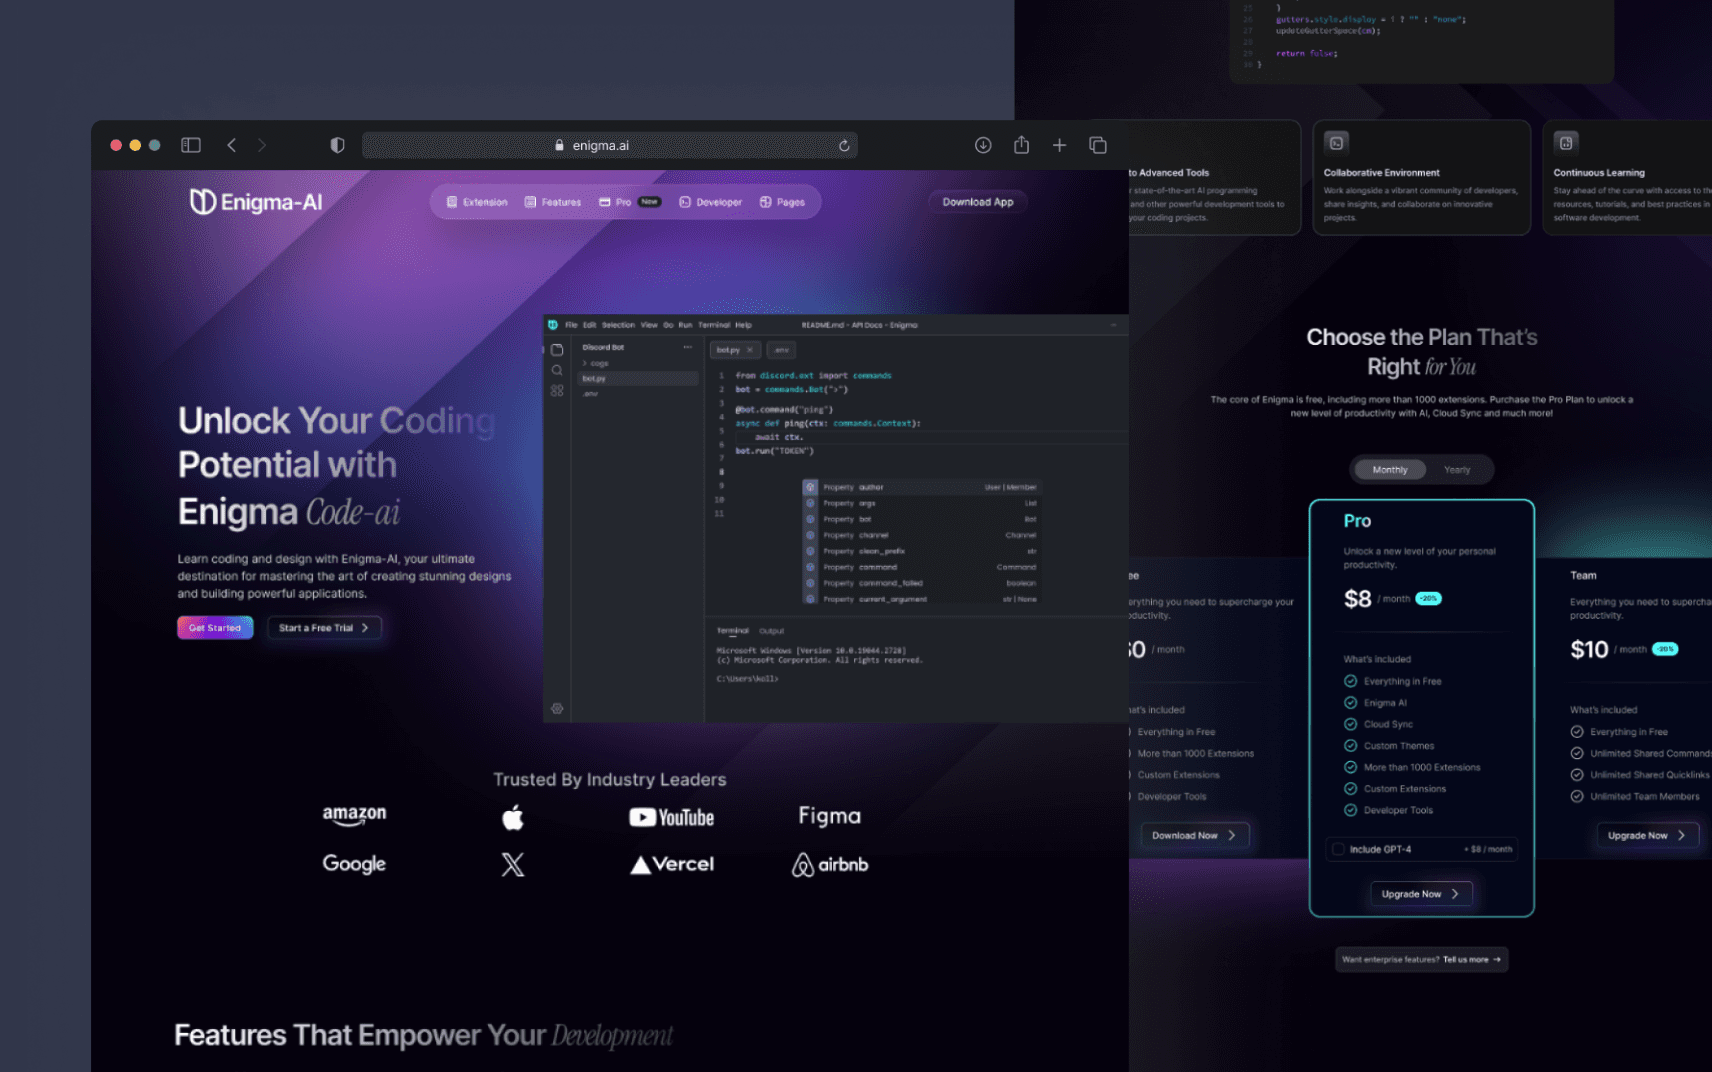Show the tab overview icon in the browser

tap(1097, 145)
